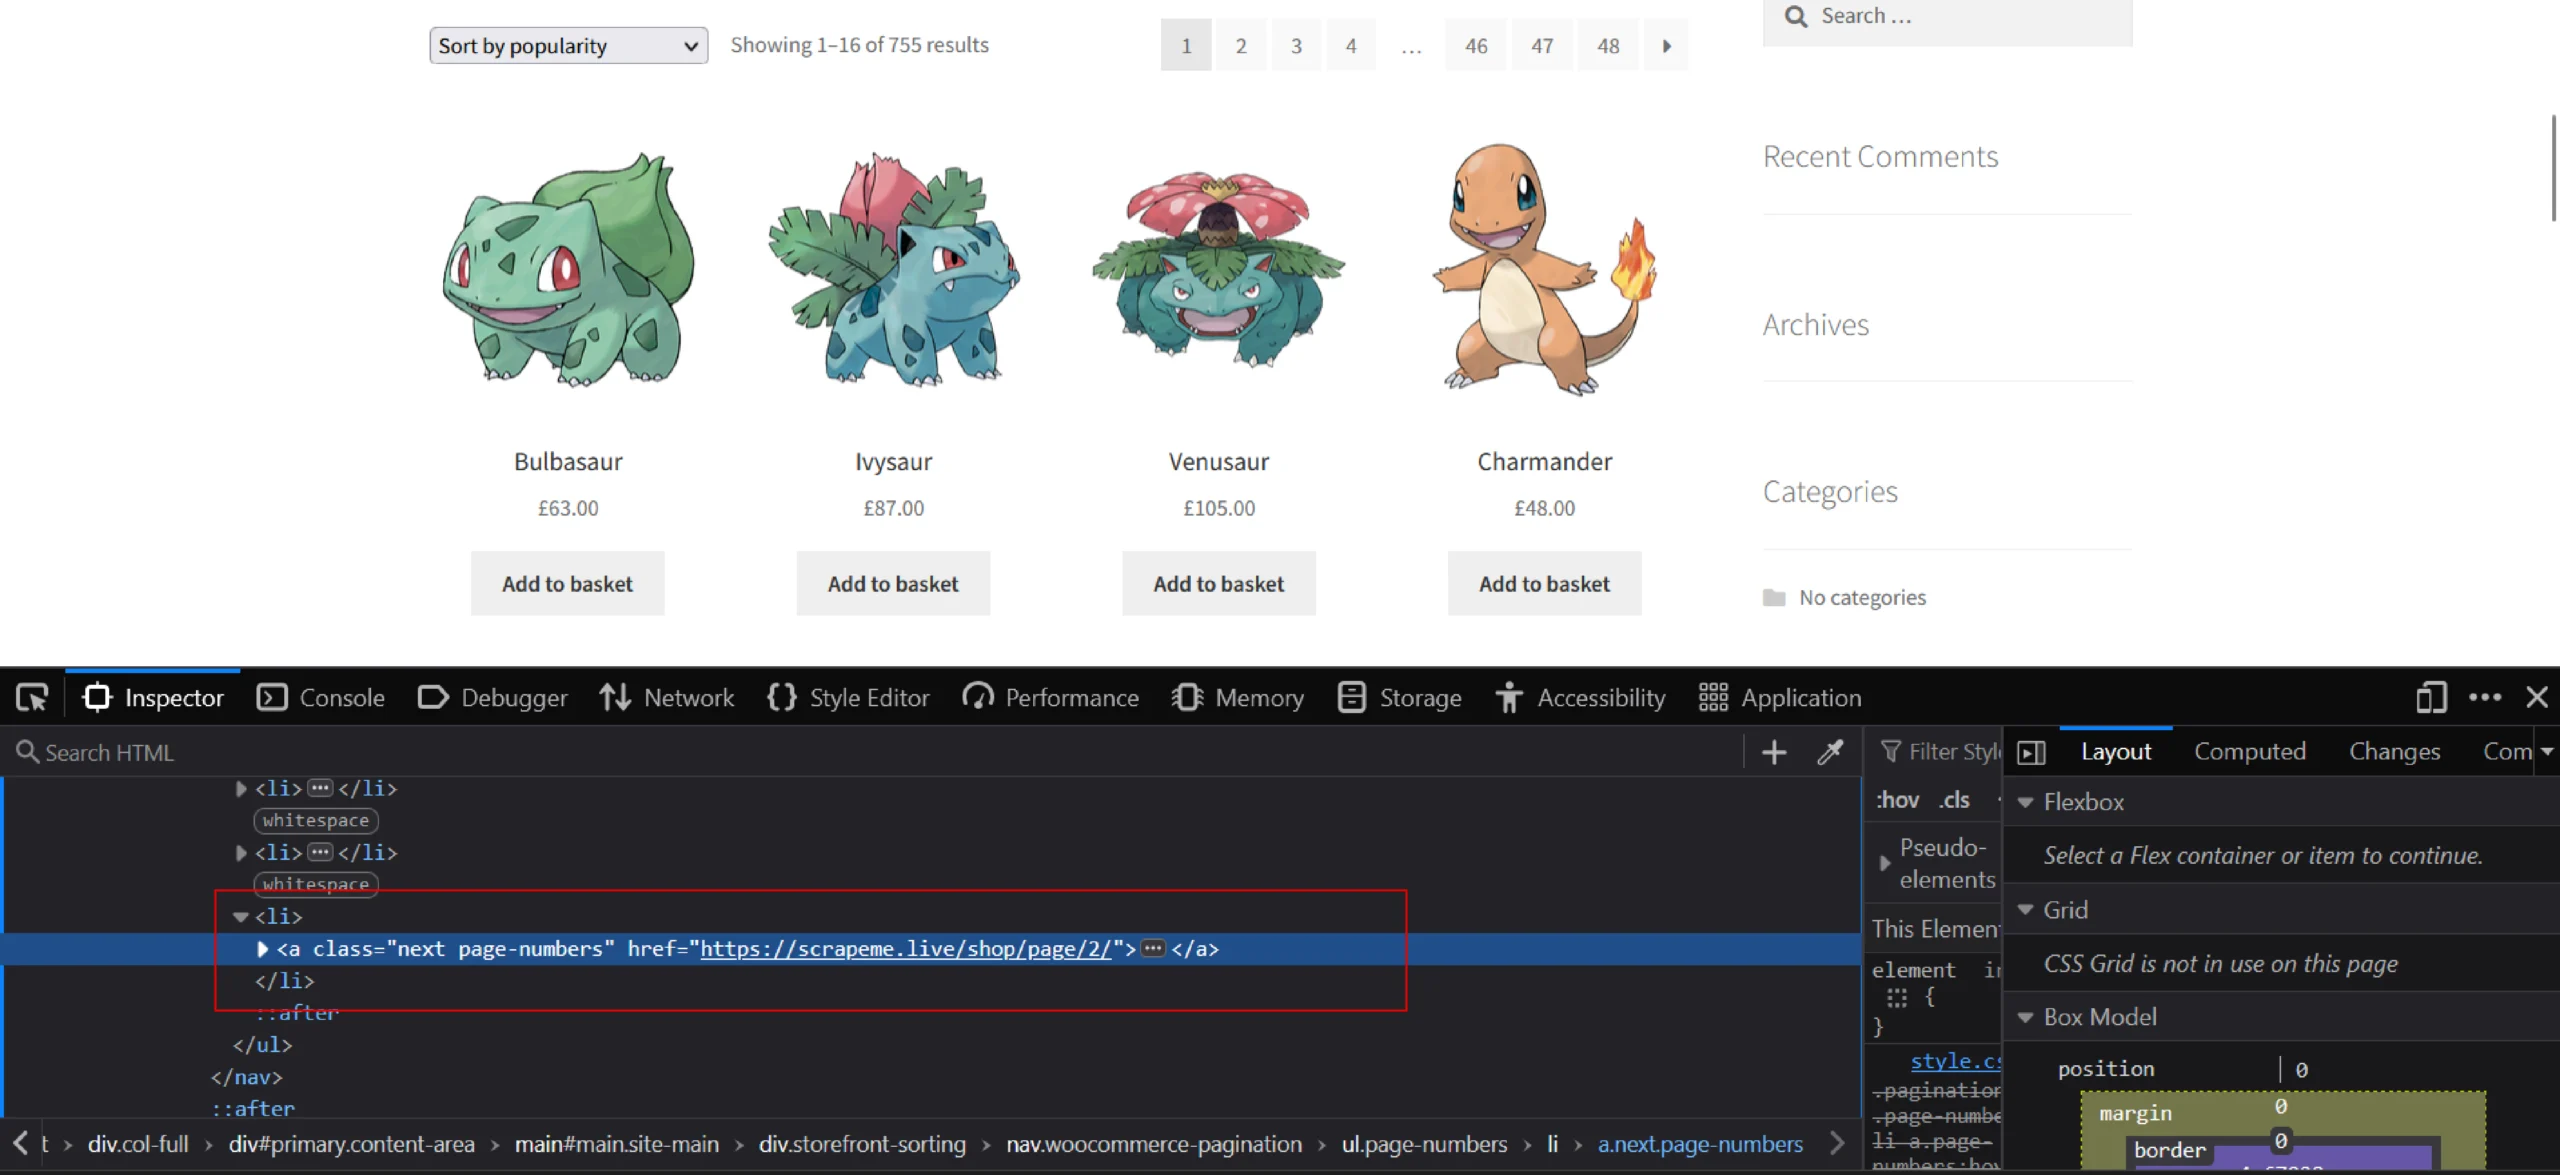Add Ivysaur to basket
Image resolution: width=2560 pixels, height=1175 pixels.
pyautogui.click(x=893, y=583)
